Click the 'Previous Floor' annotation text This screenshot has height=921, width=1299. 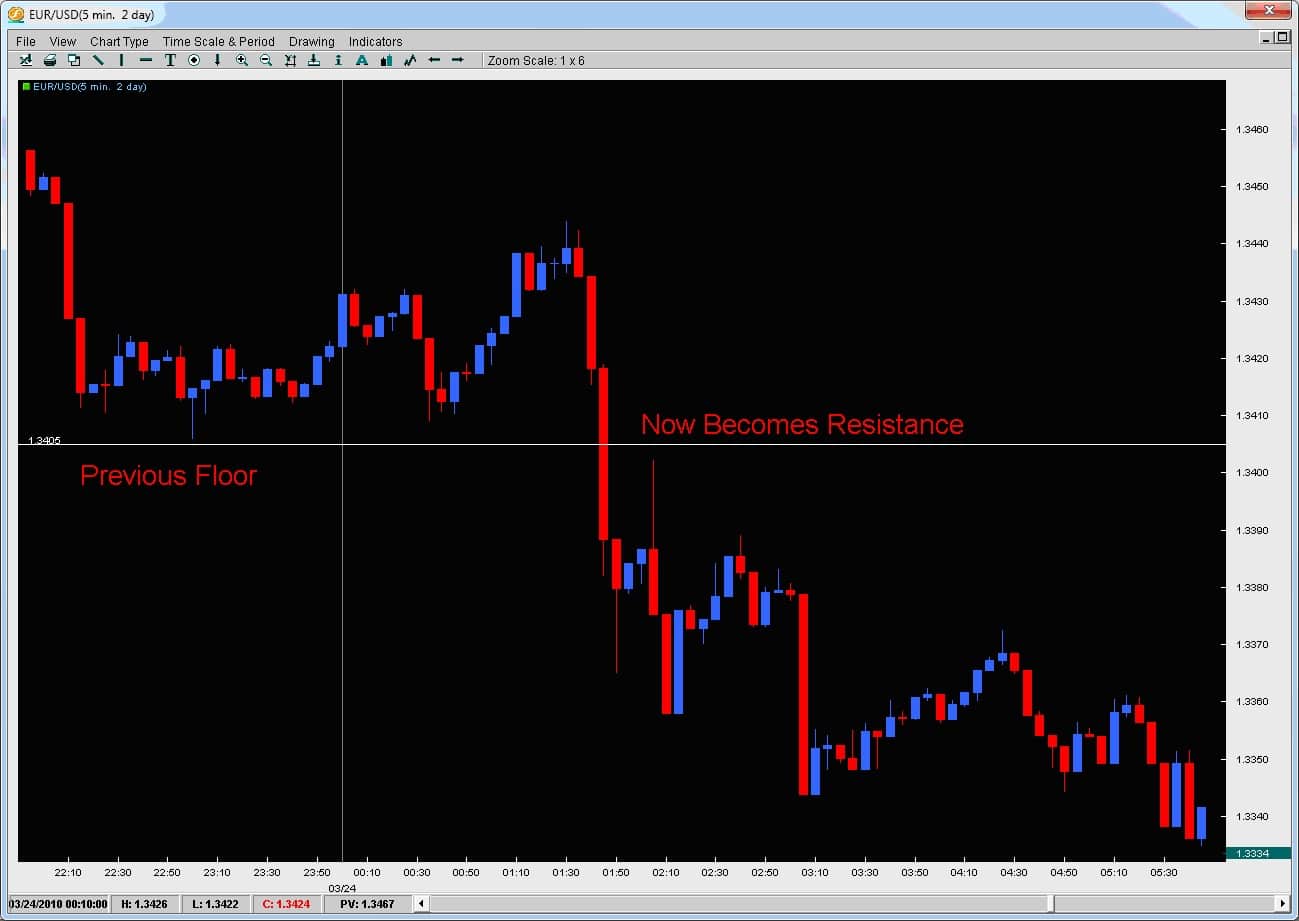[x=168, y=475]
